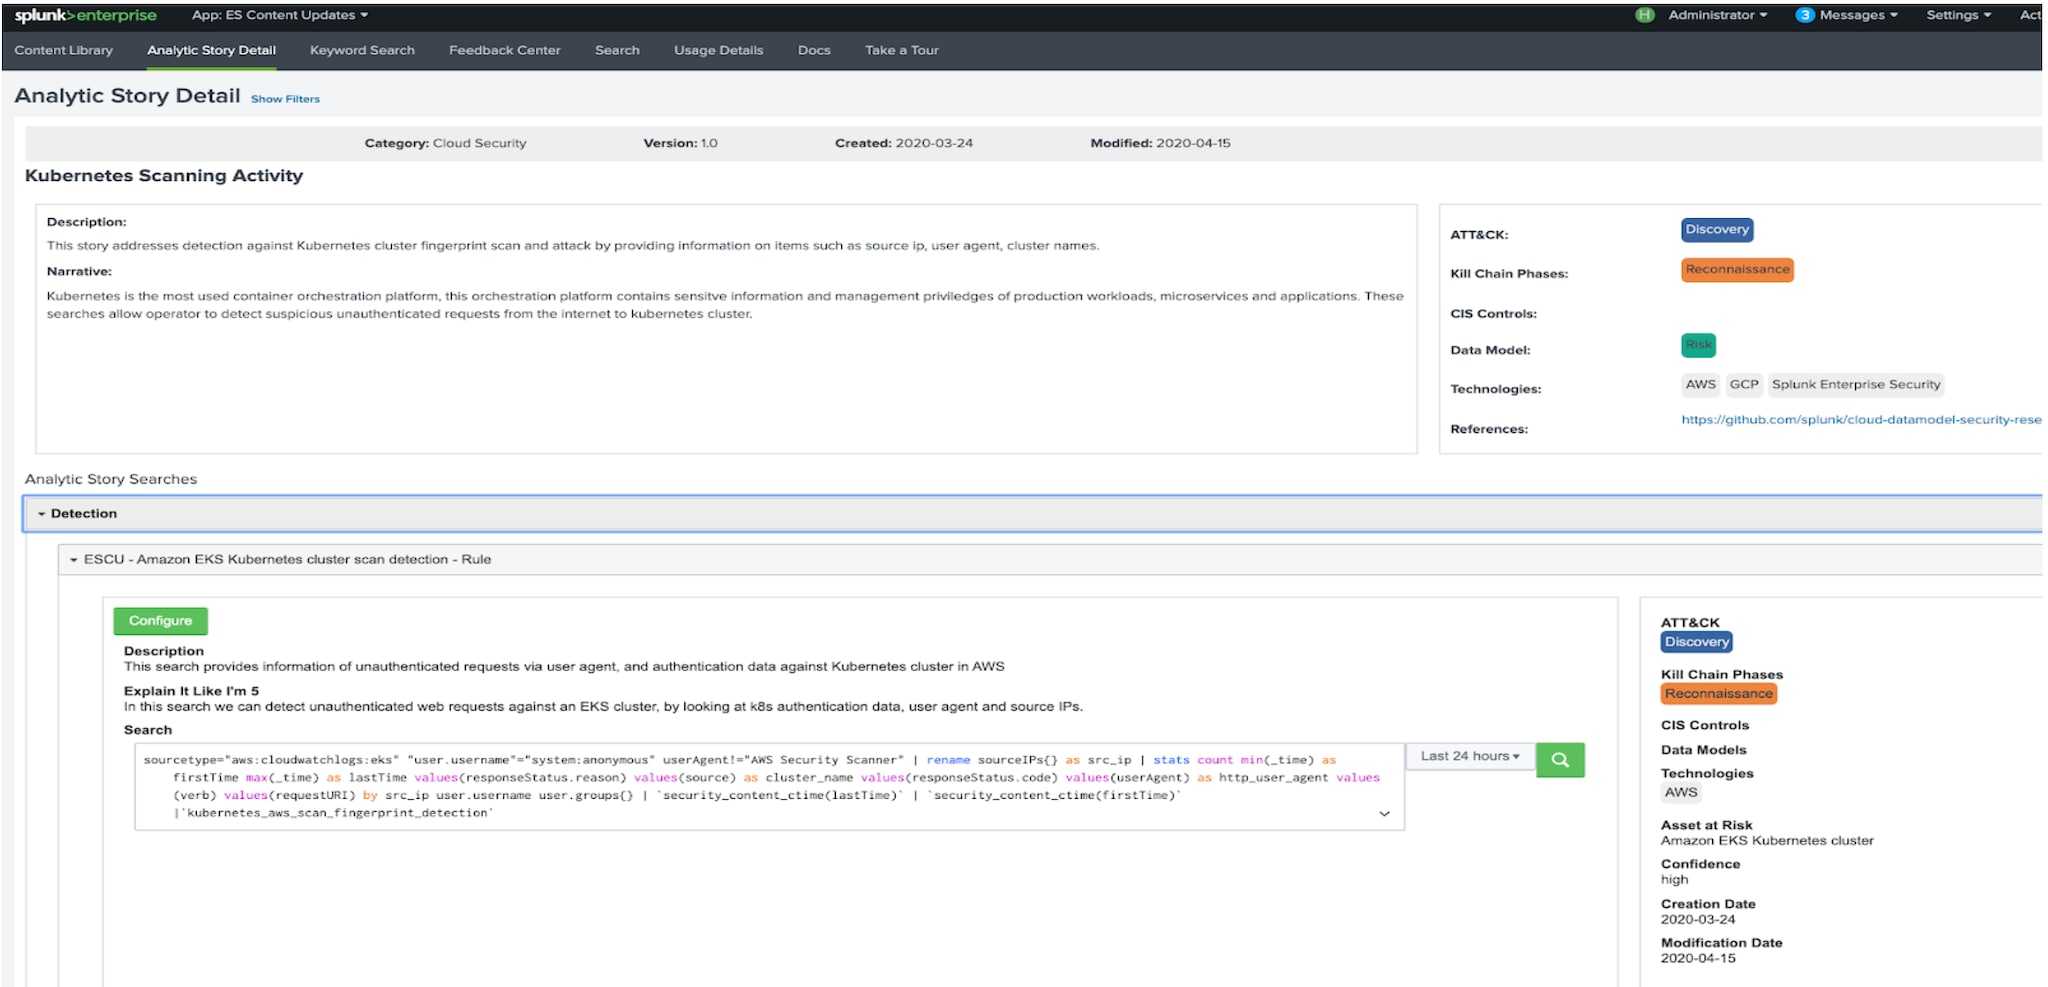Open the Keyword Search tab
Image resolution: width=2048 pixels, height=987 pixels.
point(362,50)
